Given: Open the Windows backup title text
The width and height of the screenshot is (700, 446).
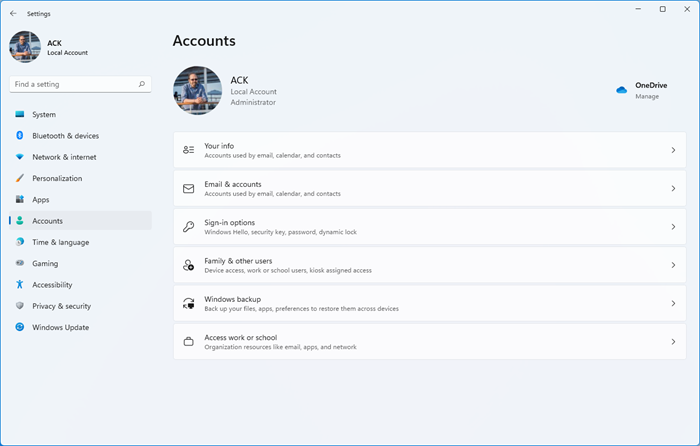Looking at the screenshot, I should (x=233, y=299).
